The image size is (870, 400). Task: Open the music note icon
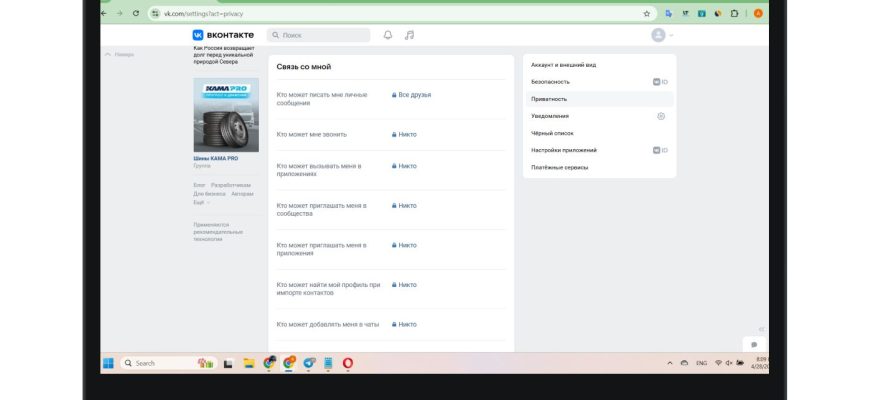(409, 35)
